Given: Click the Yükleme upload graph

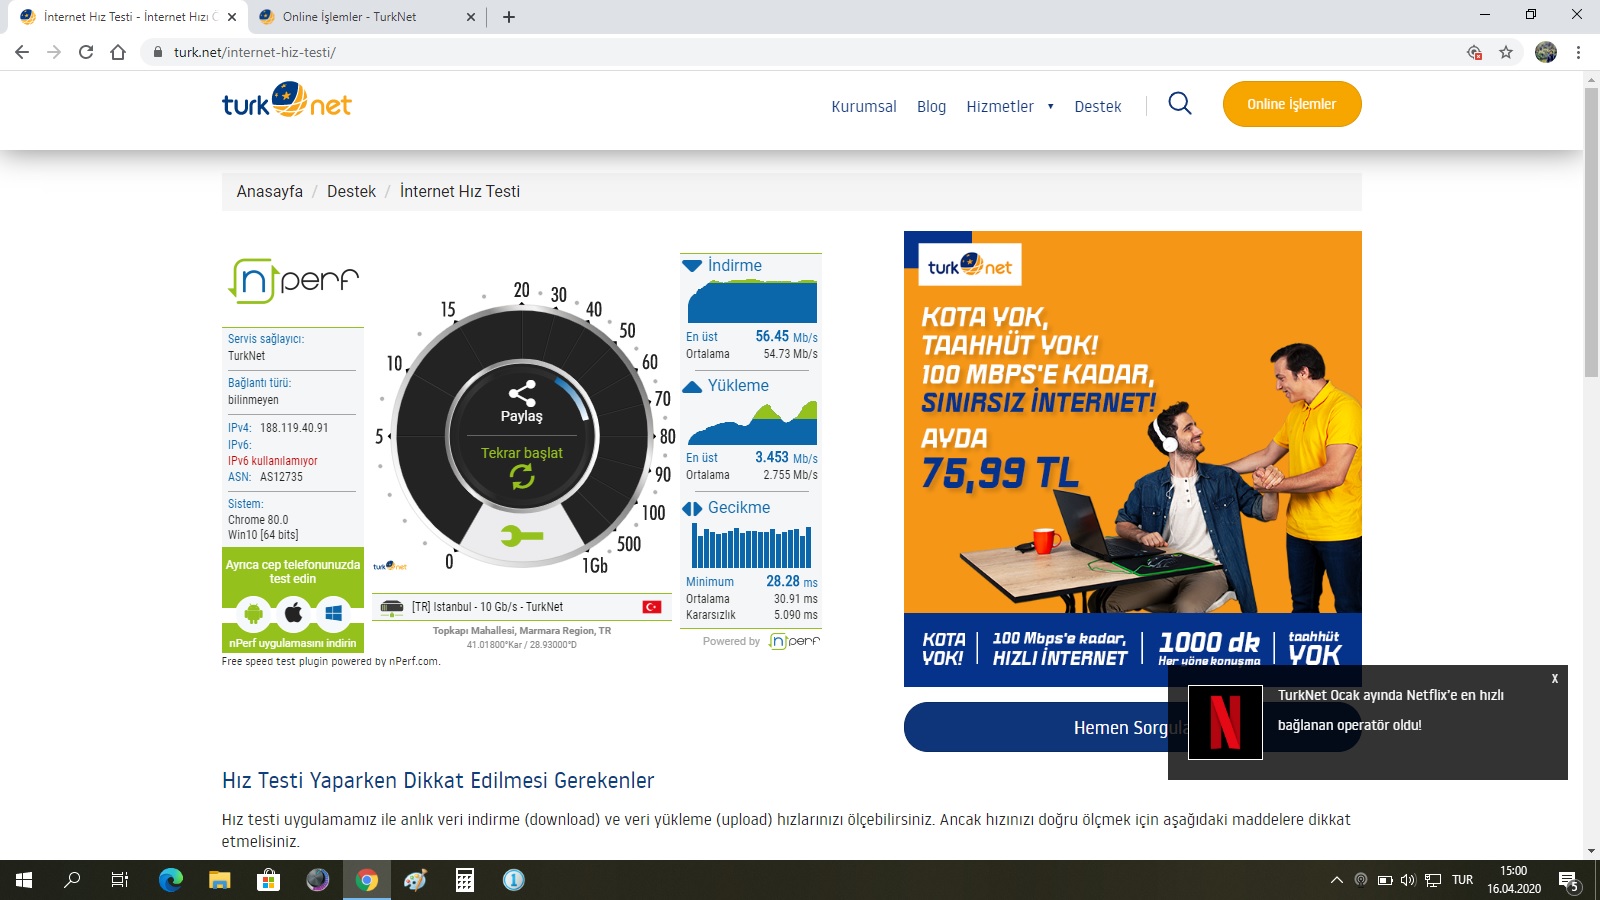Looking at the screenshot, I should [752, 422].
